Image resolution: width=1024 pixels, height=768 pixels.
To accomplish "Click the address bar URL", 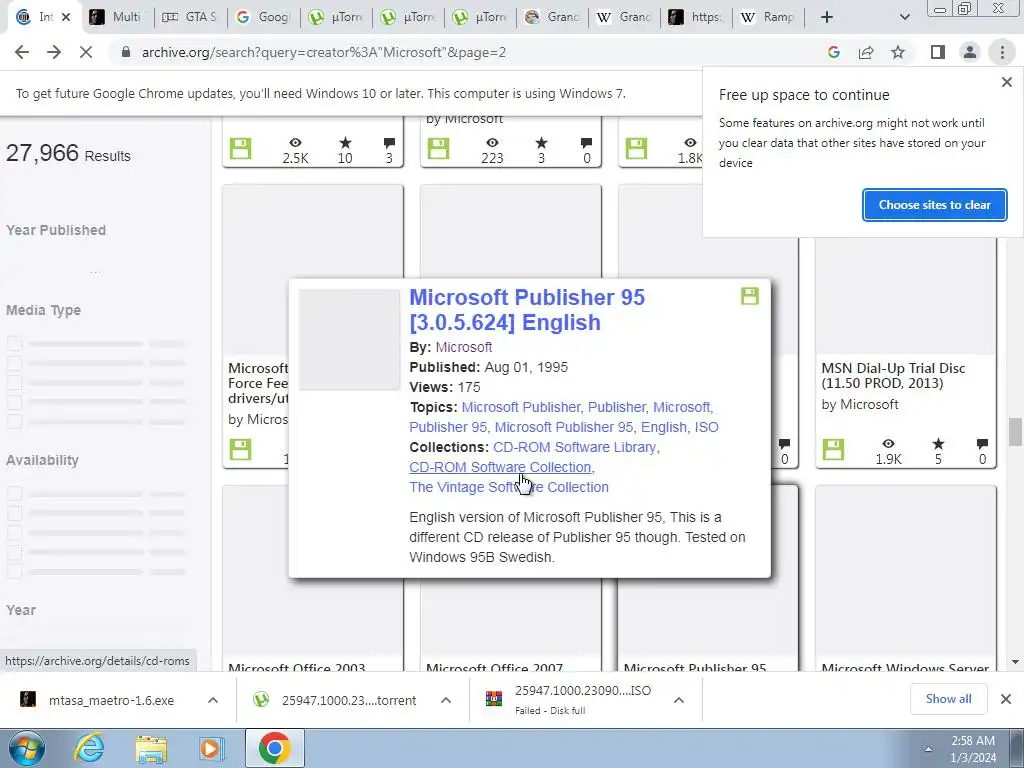I will (x=324, y=52).
